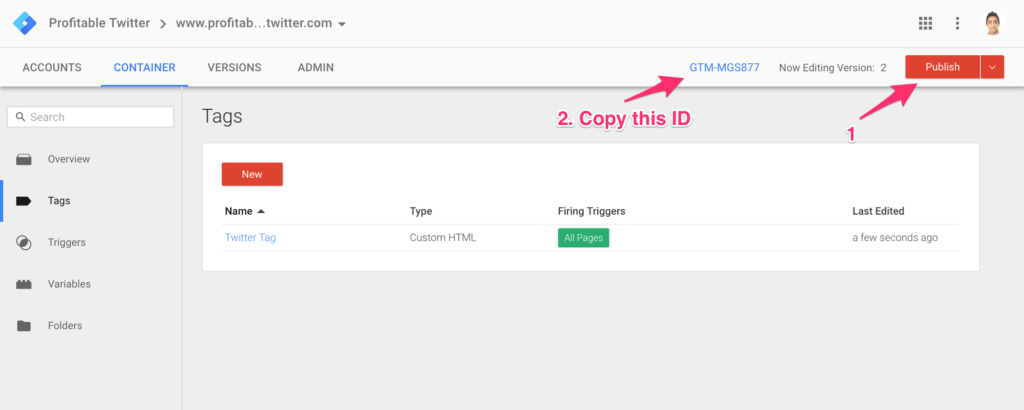
Task: Click the user profile avatar
Action: point(993,24)
